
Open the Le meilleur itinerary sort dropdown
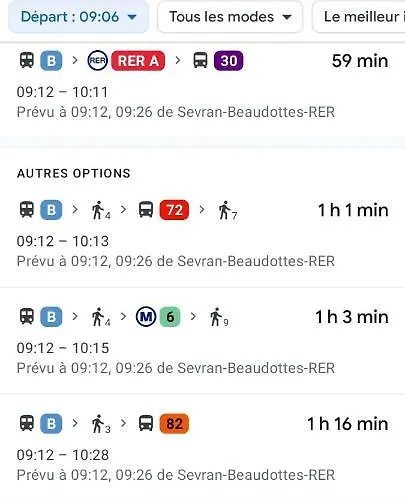pyautogui.click(x=359, y=17)
